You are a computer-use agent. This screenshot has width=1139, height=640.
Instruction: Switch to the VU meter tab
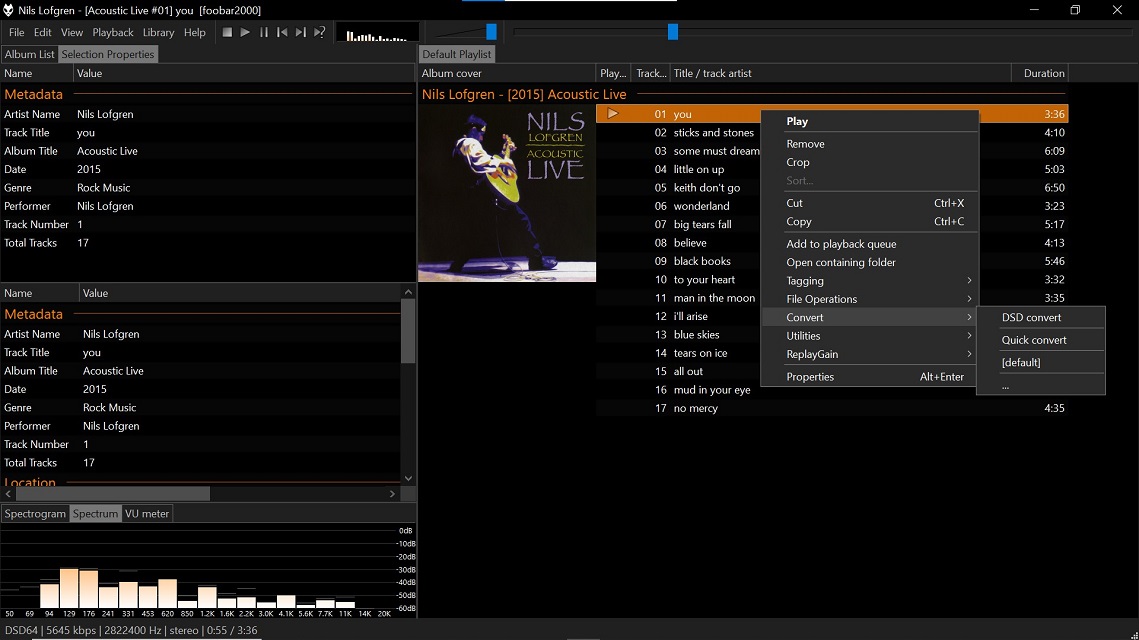coord(147,513)
